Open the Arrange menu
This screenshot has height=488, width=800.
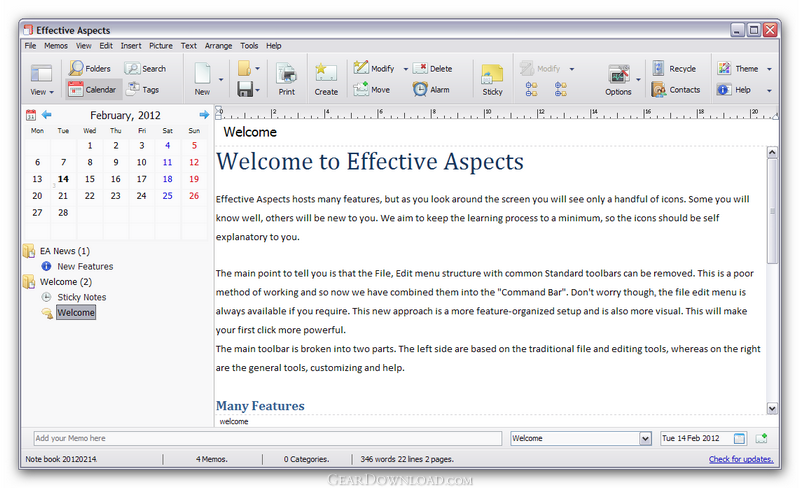click(218, 45)
